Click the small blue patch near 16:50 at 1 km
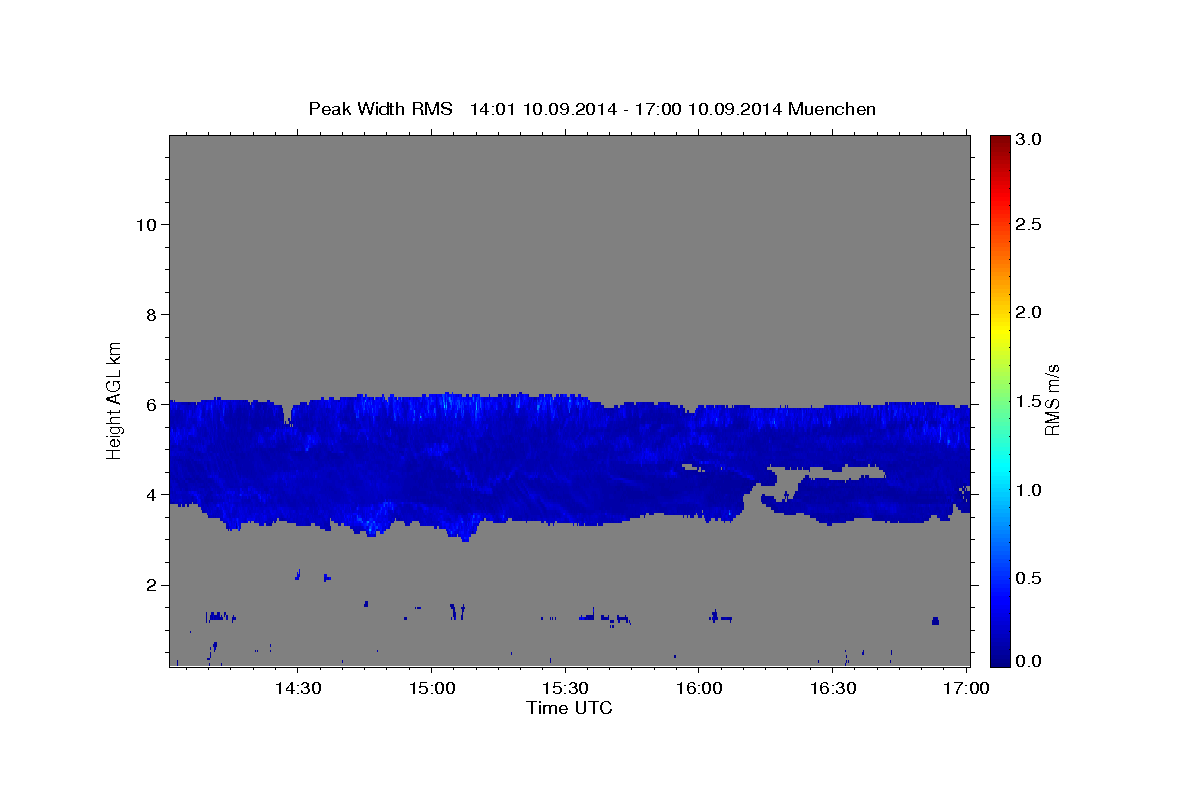Viewport: 1200px width, 800px height. tap(935, 621)
